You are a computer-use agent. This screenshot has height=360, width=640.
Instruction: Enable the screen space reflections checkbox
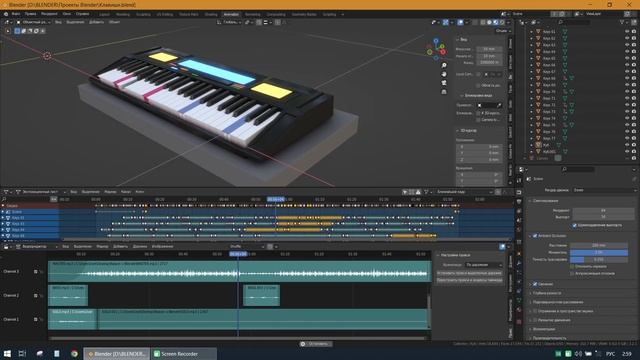click(535, 311)
